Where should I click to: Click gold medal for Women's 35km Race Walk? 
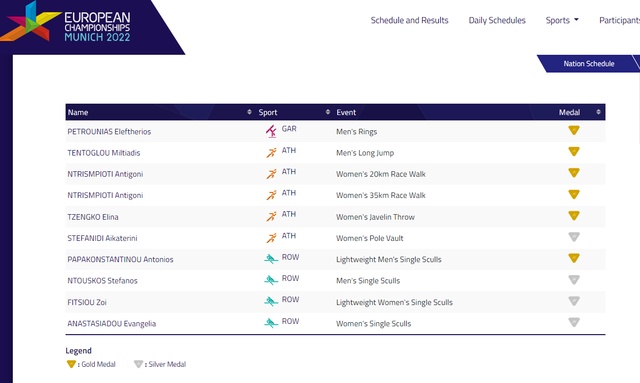click(574, 194)
